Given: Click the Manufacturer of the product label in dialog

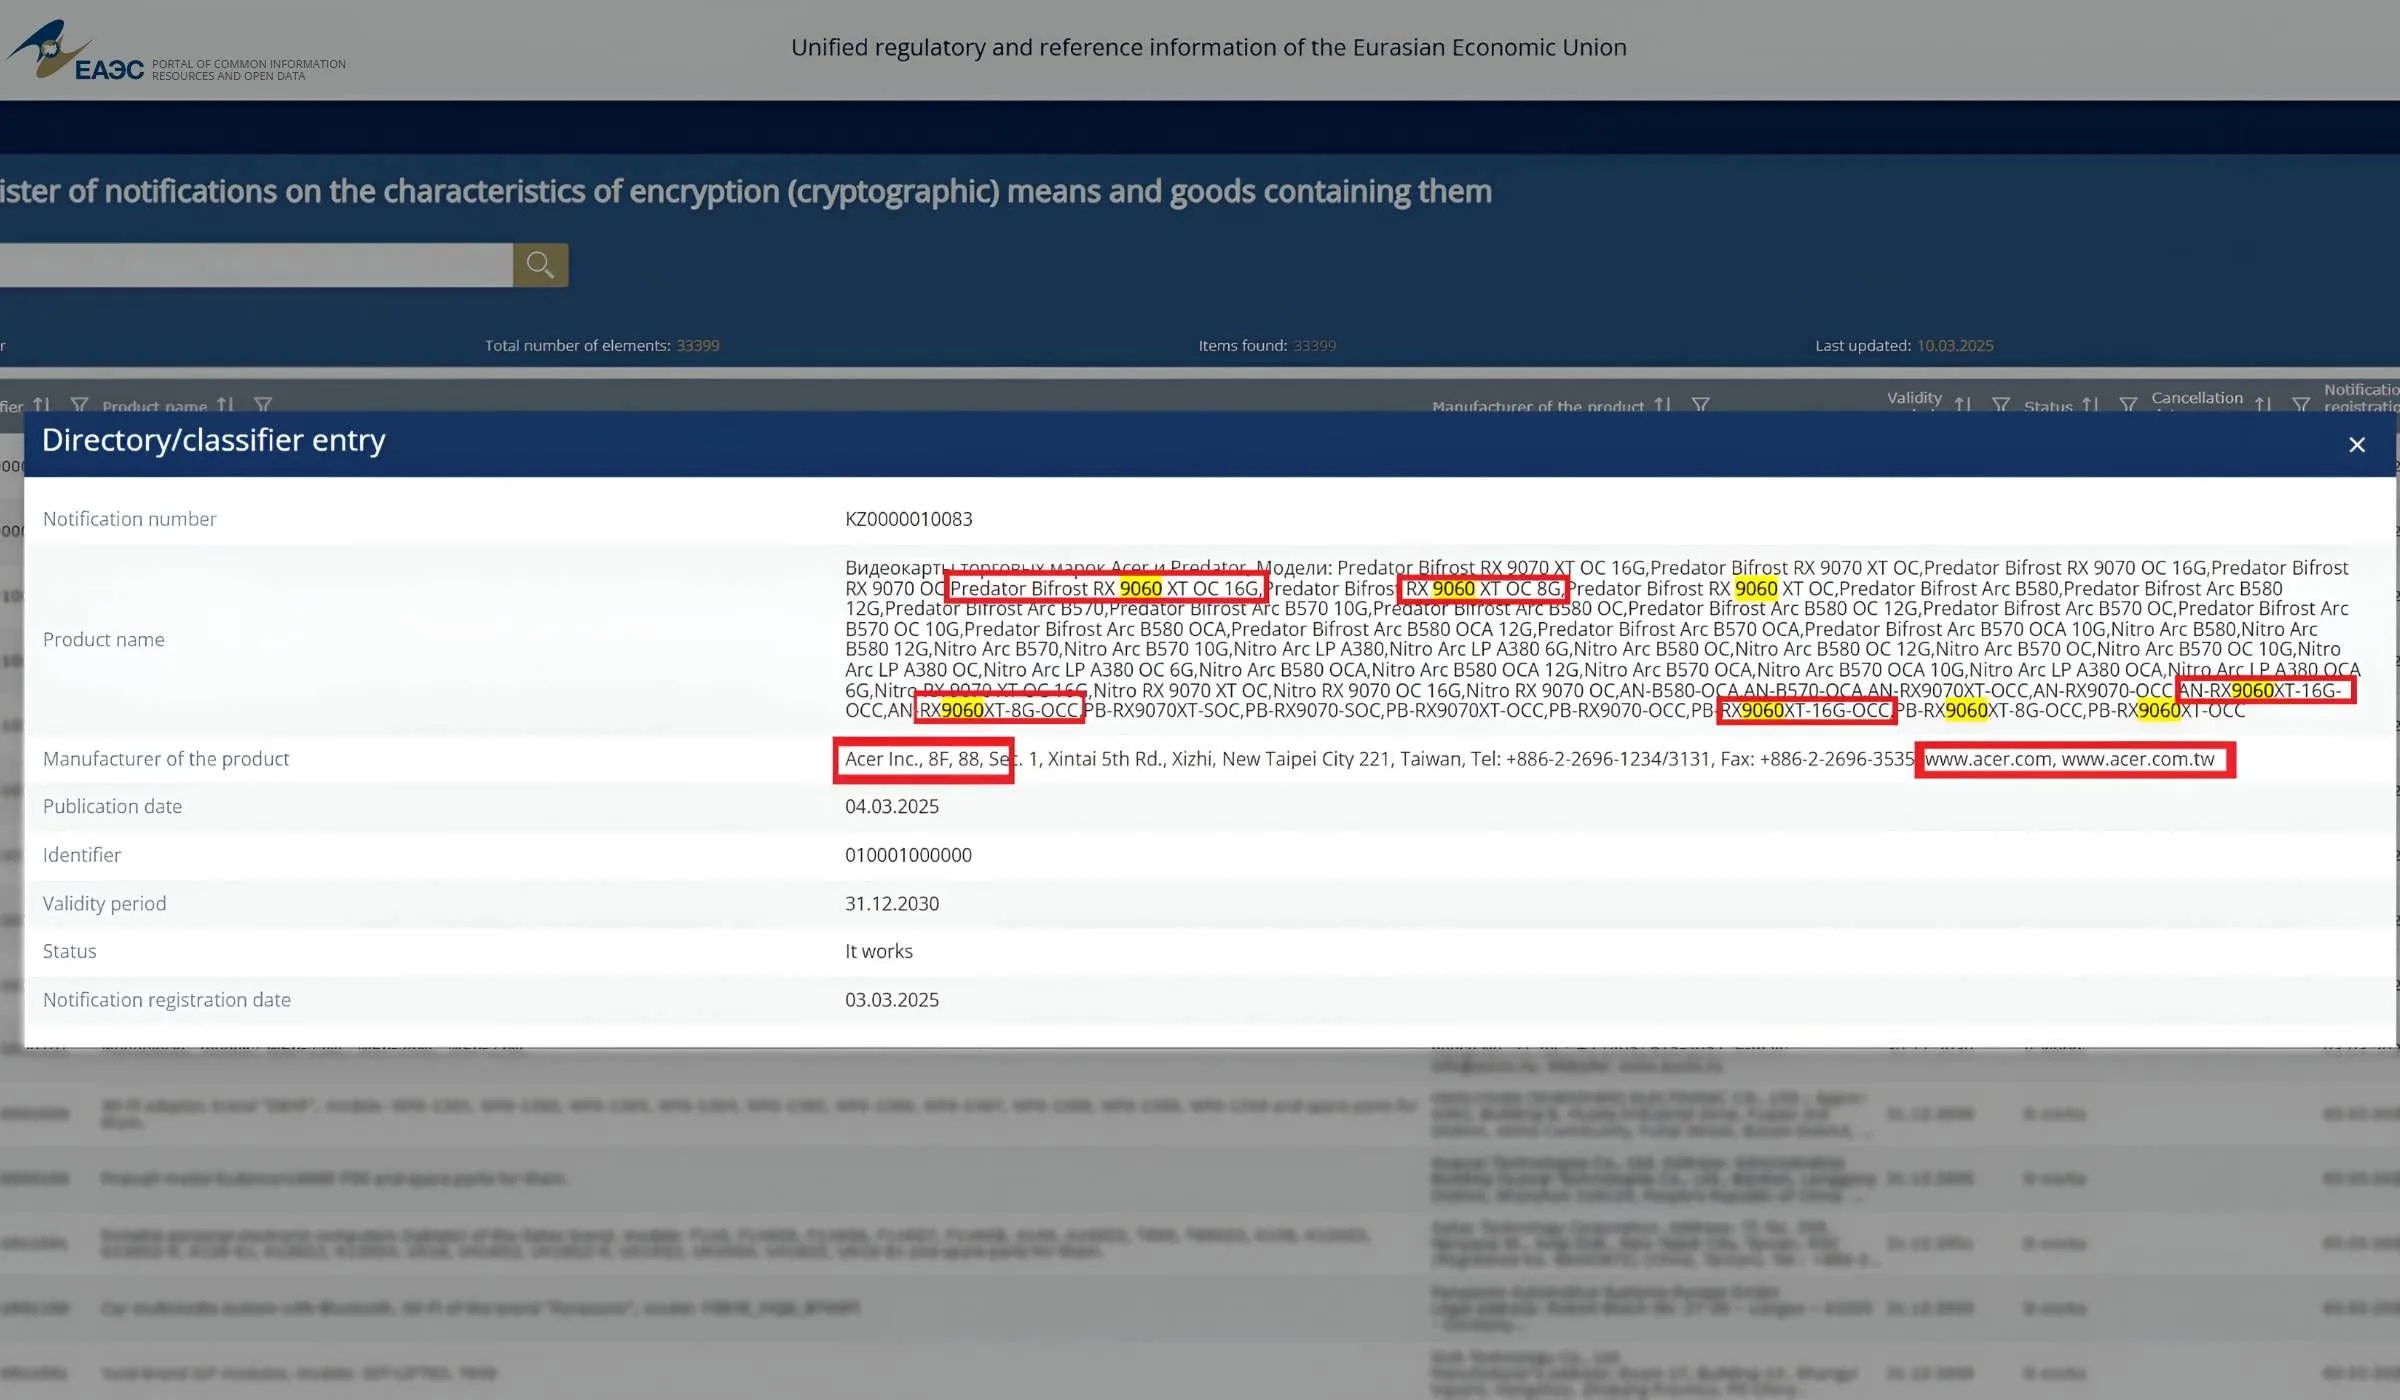Looking at the screenshot, I should point(166,759).
